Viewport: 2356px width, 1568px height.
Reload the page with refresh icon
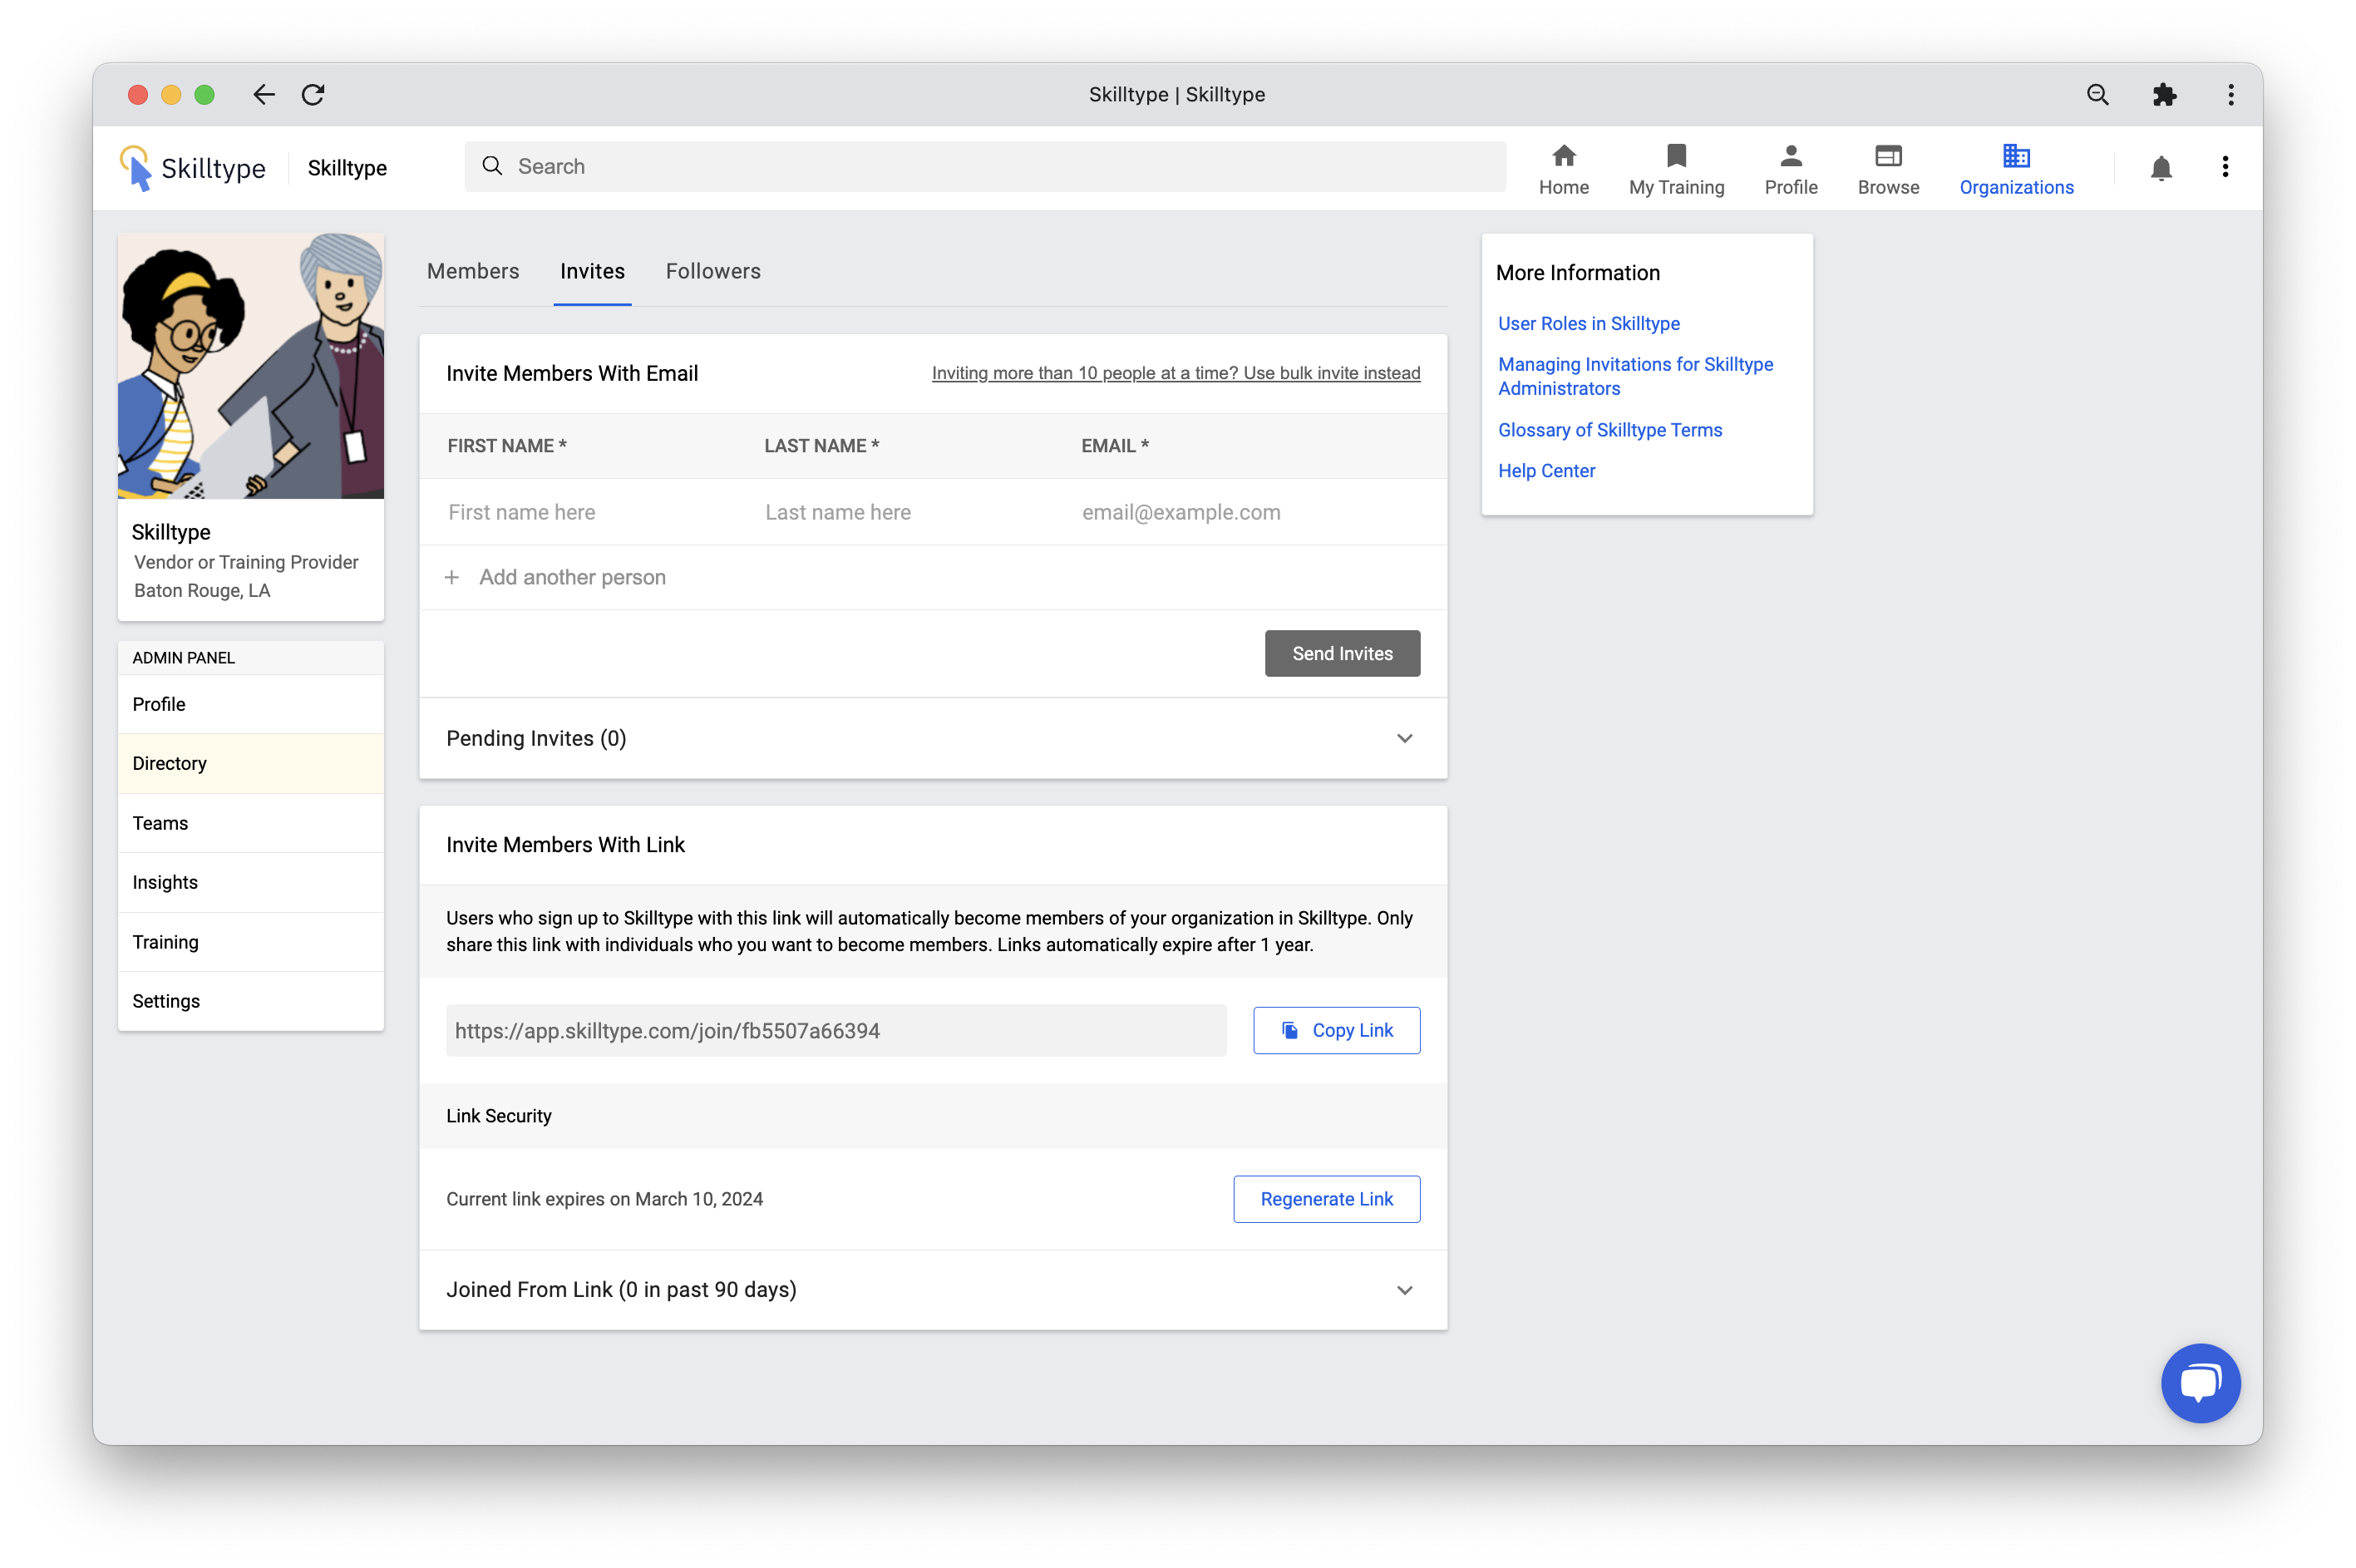click(x=313, y=95)
